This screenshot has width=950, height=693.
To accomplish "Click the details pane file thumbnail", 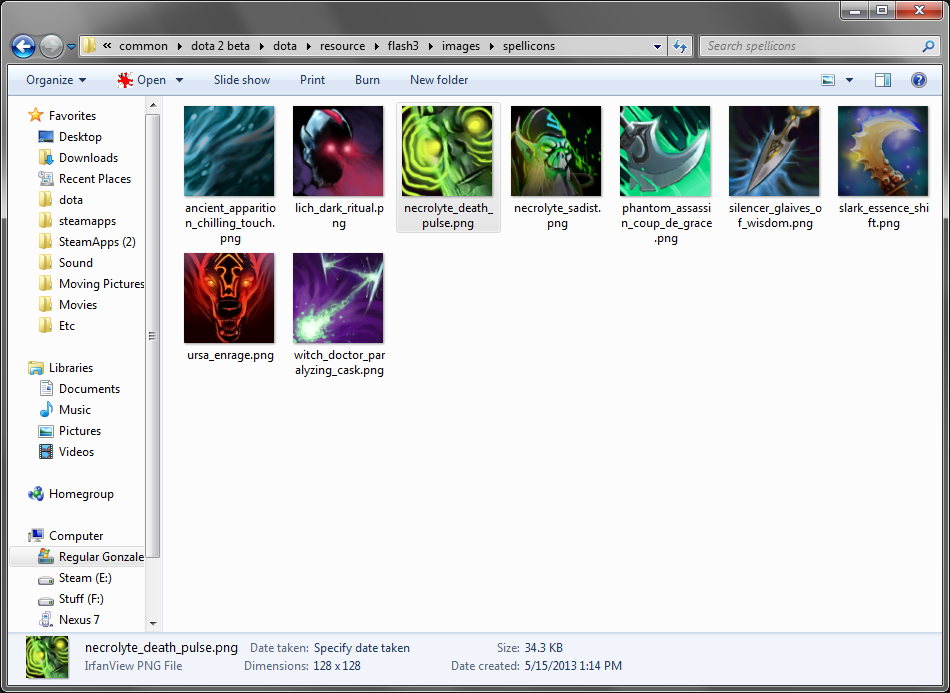I will 47,657.
